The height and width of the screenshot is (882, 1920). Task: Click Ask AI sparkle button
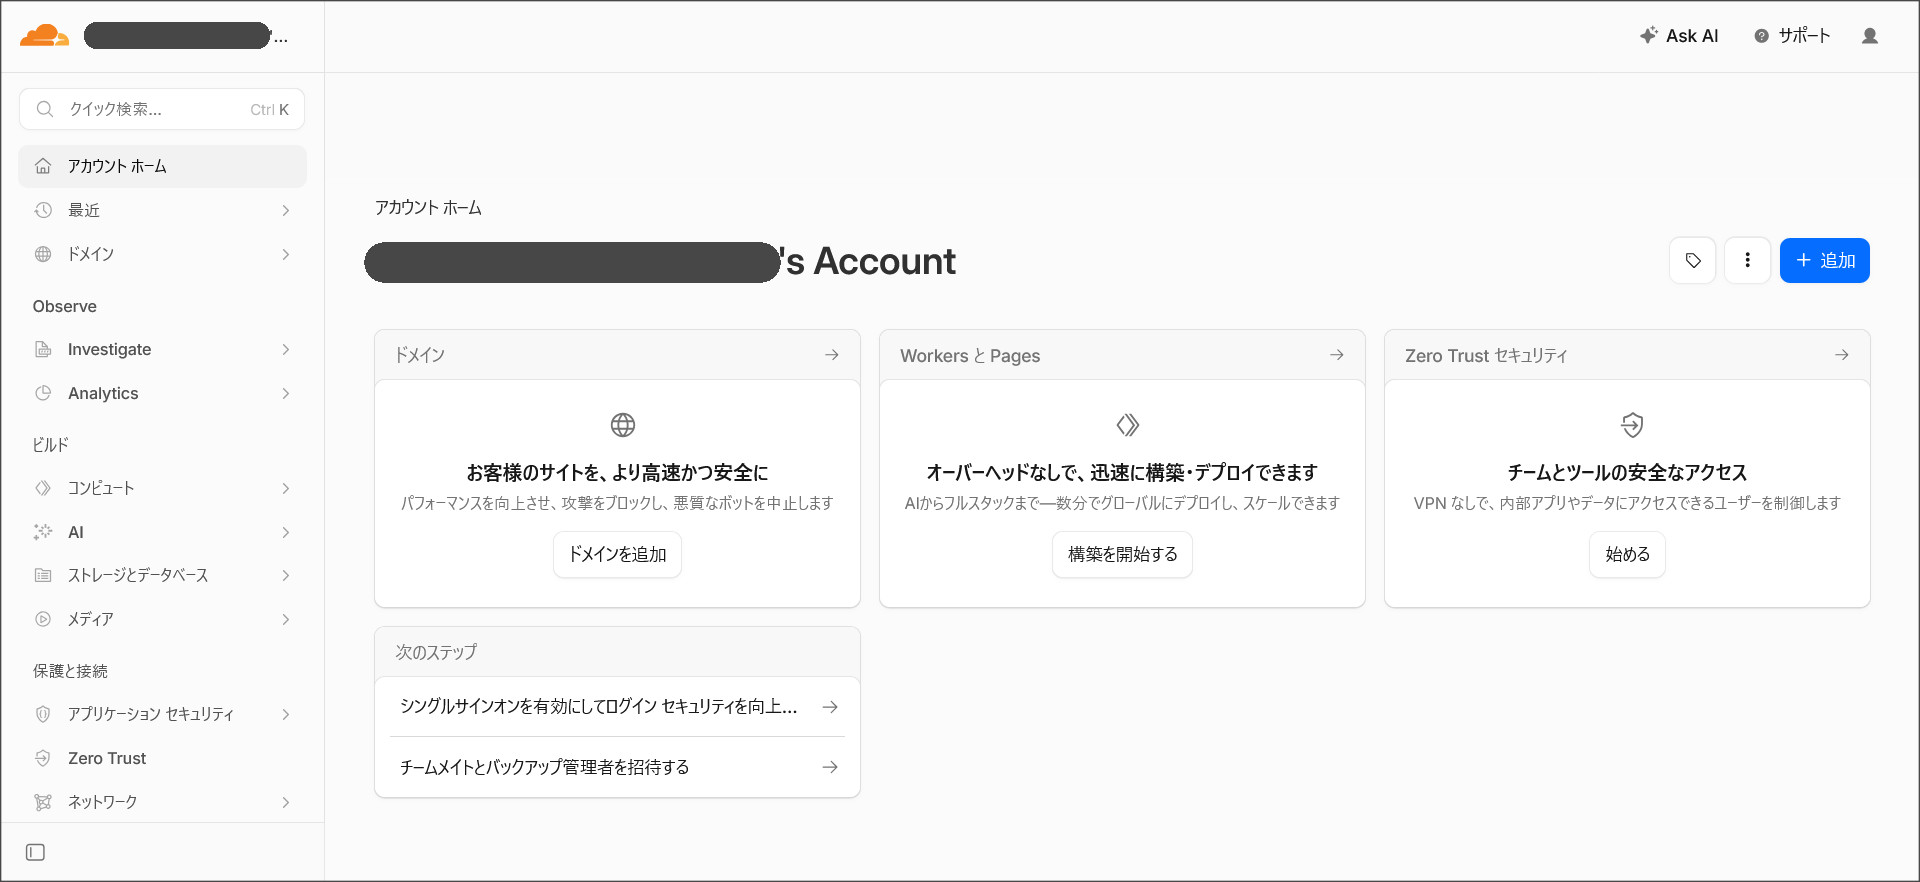tap(1679, 36)
